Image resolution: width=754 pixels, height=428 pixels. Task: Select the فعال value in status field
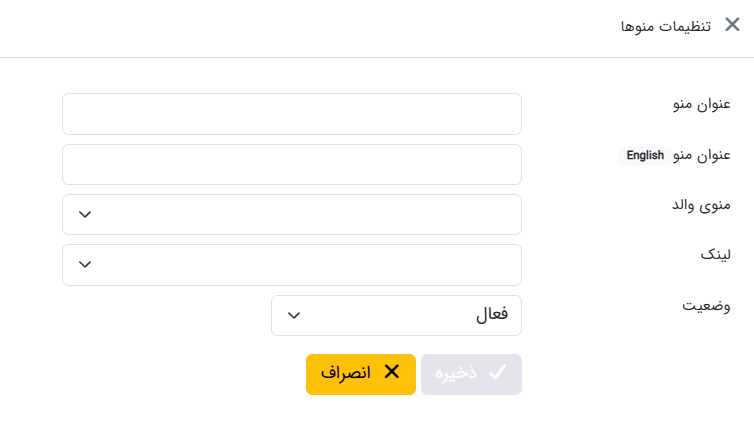pos(491,315)
